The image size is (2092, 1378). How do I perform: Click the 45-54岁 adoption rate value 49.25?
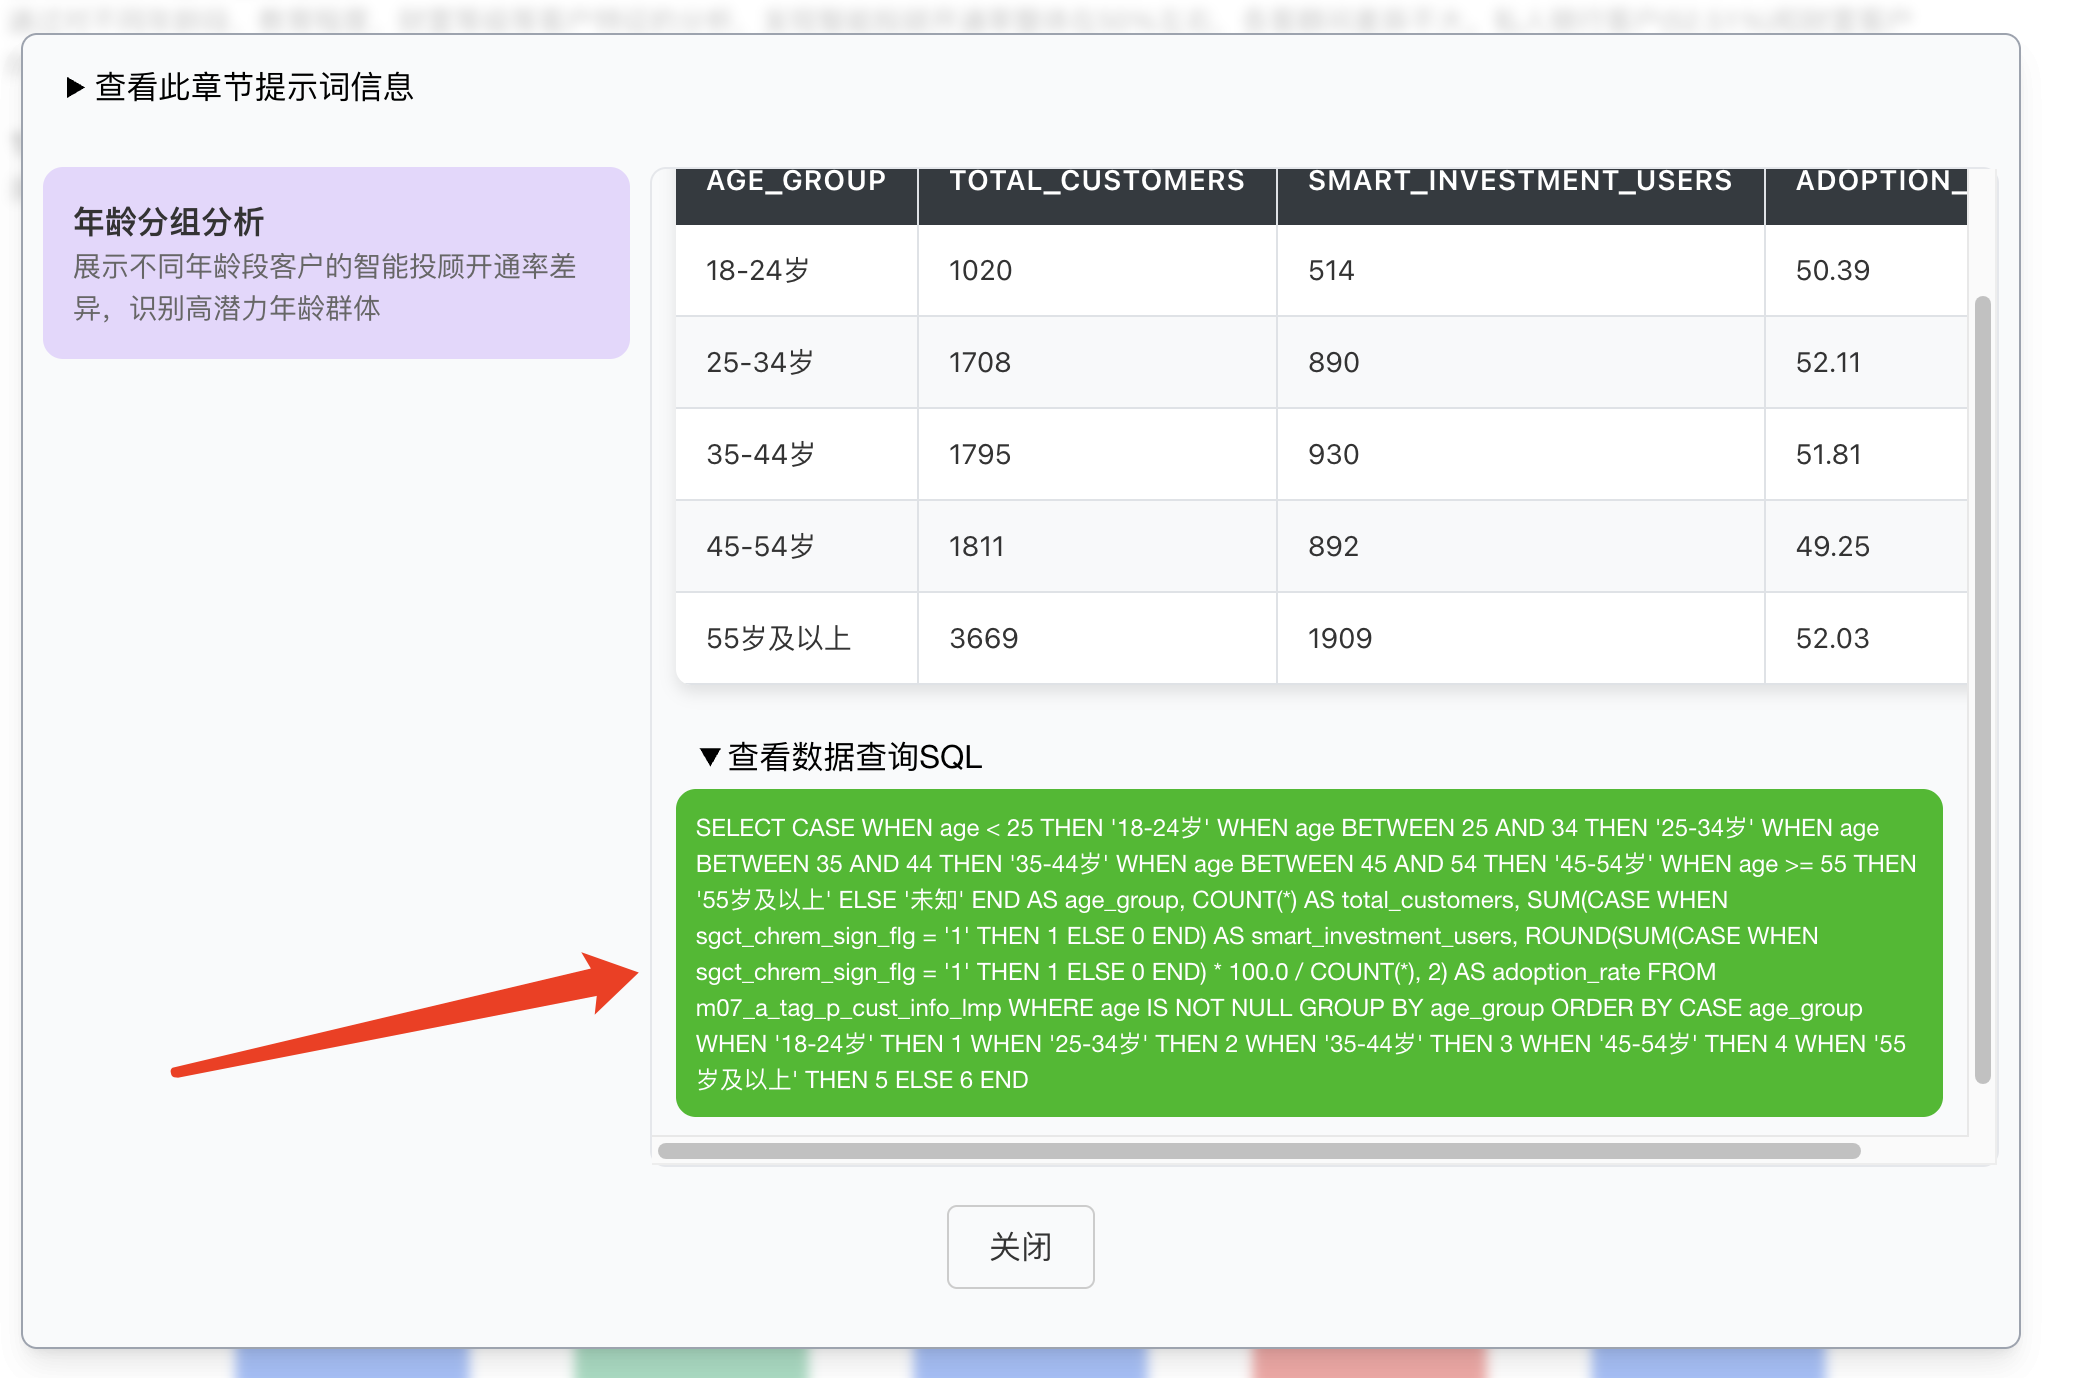pos(1831,546)
